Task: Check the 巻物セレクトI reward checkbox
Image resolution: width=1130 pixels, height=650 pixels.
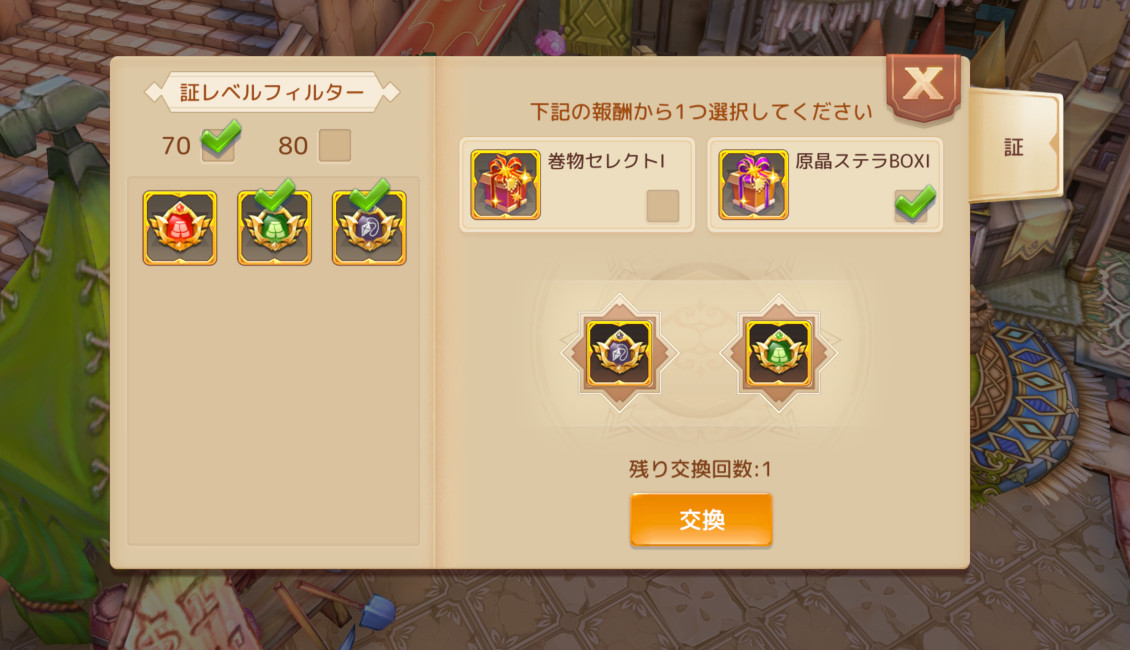Action: [x=662, y=206]
